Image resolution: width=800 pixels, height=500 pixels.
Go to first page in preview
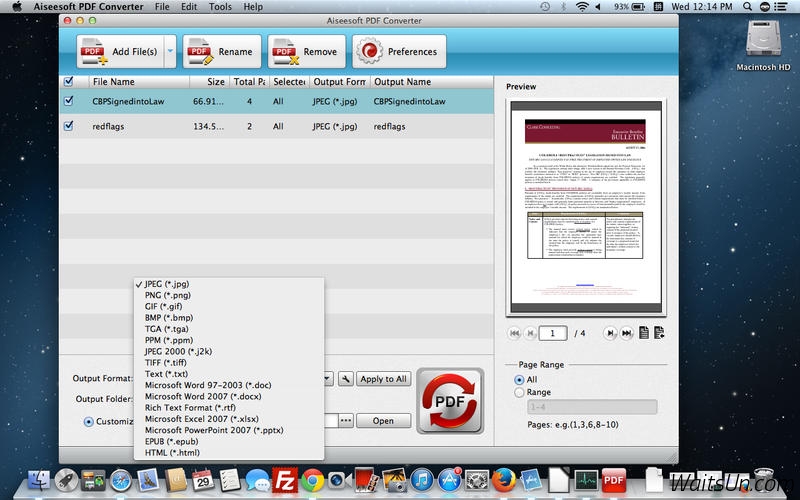[x=514, y=333]
